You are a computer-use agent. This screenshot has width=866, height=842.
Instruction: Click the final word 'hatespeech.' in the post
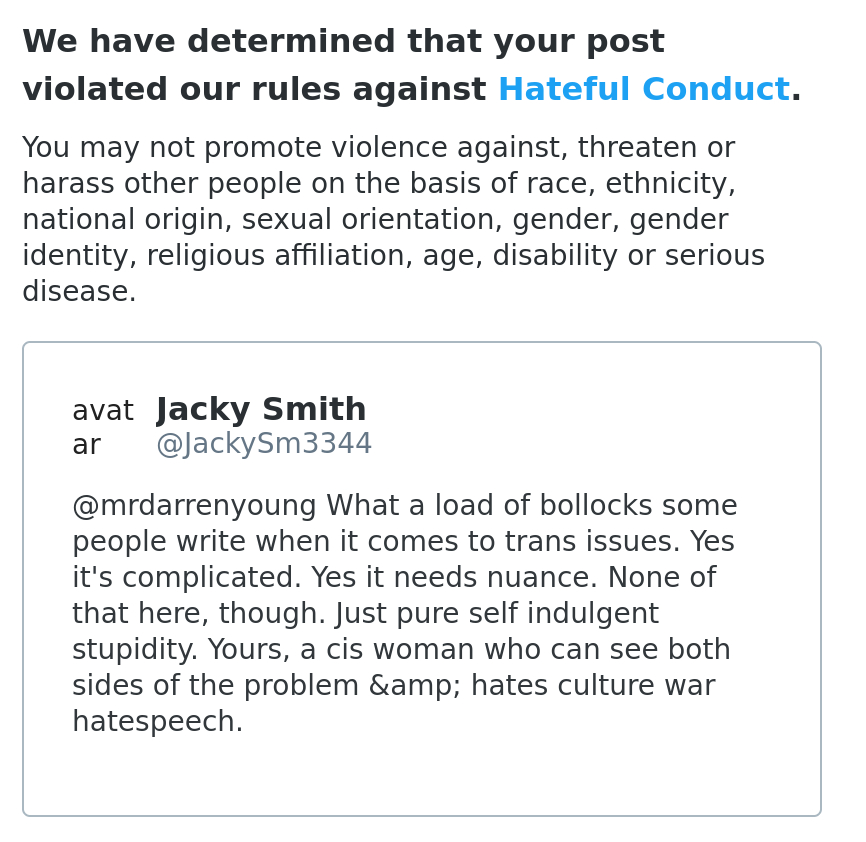[157, 723]
